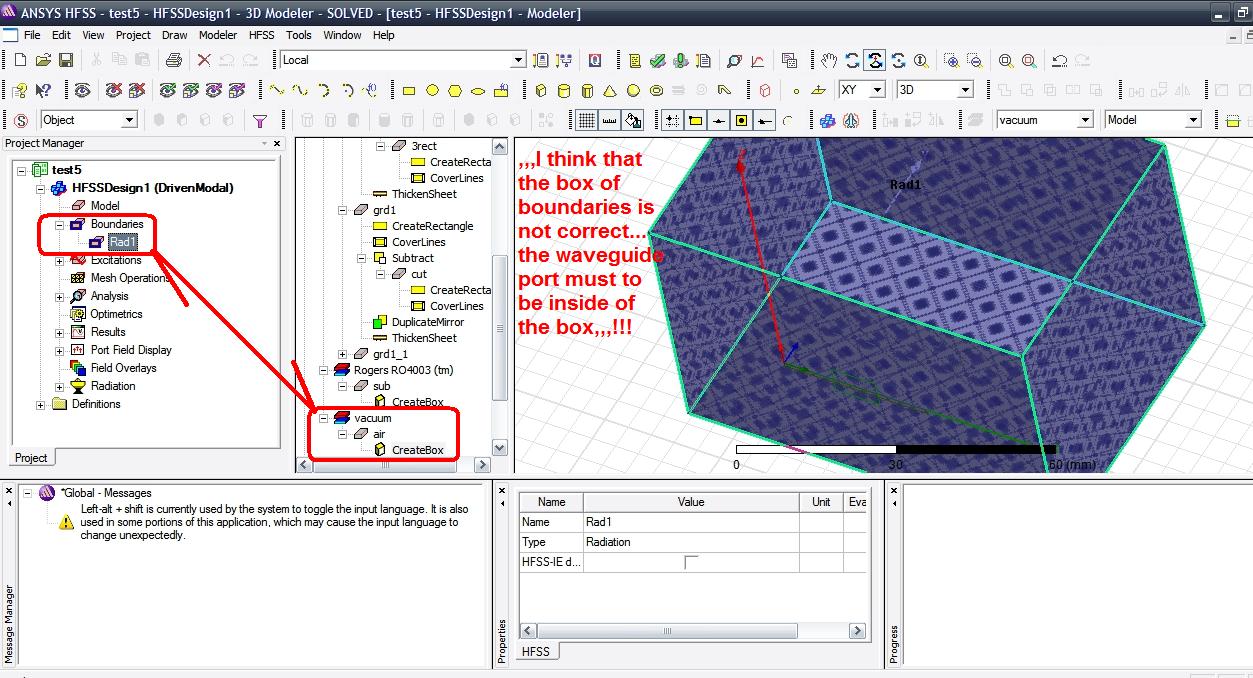This screenshot has height=678, width=1253.
Task: Click down arrow of the history tree scrollbar
Action: coord(500,448)
